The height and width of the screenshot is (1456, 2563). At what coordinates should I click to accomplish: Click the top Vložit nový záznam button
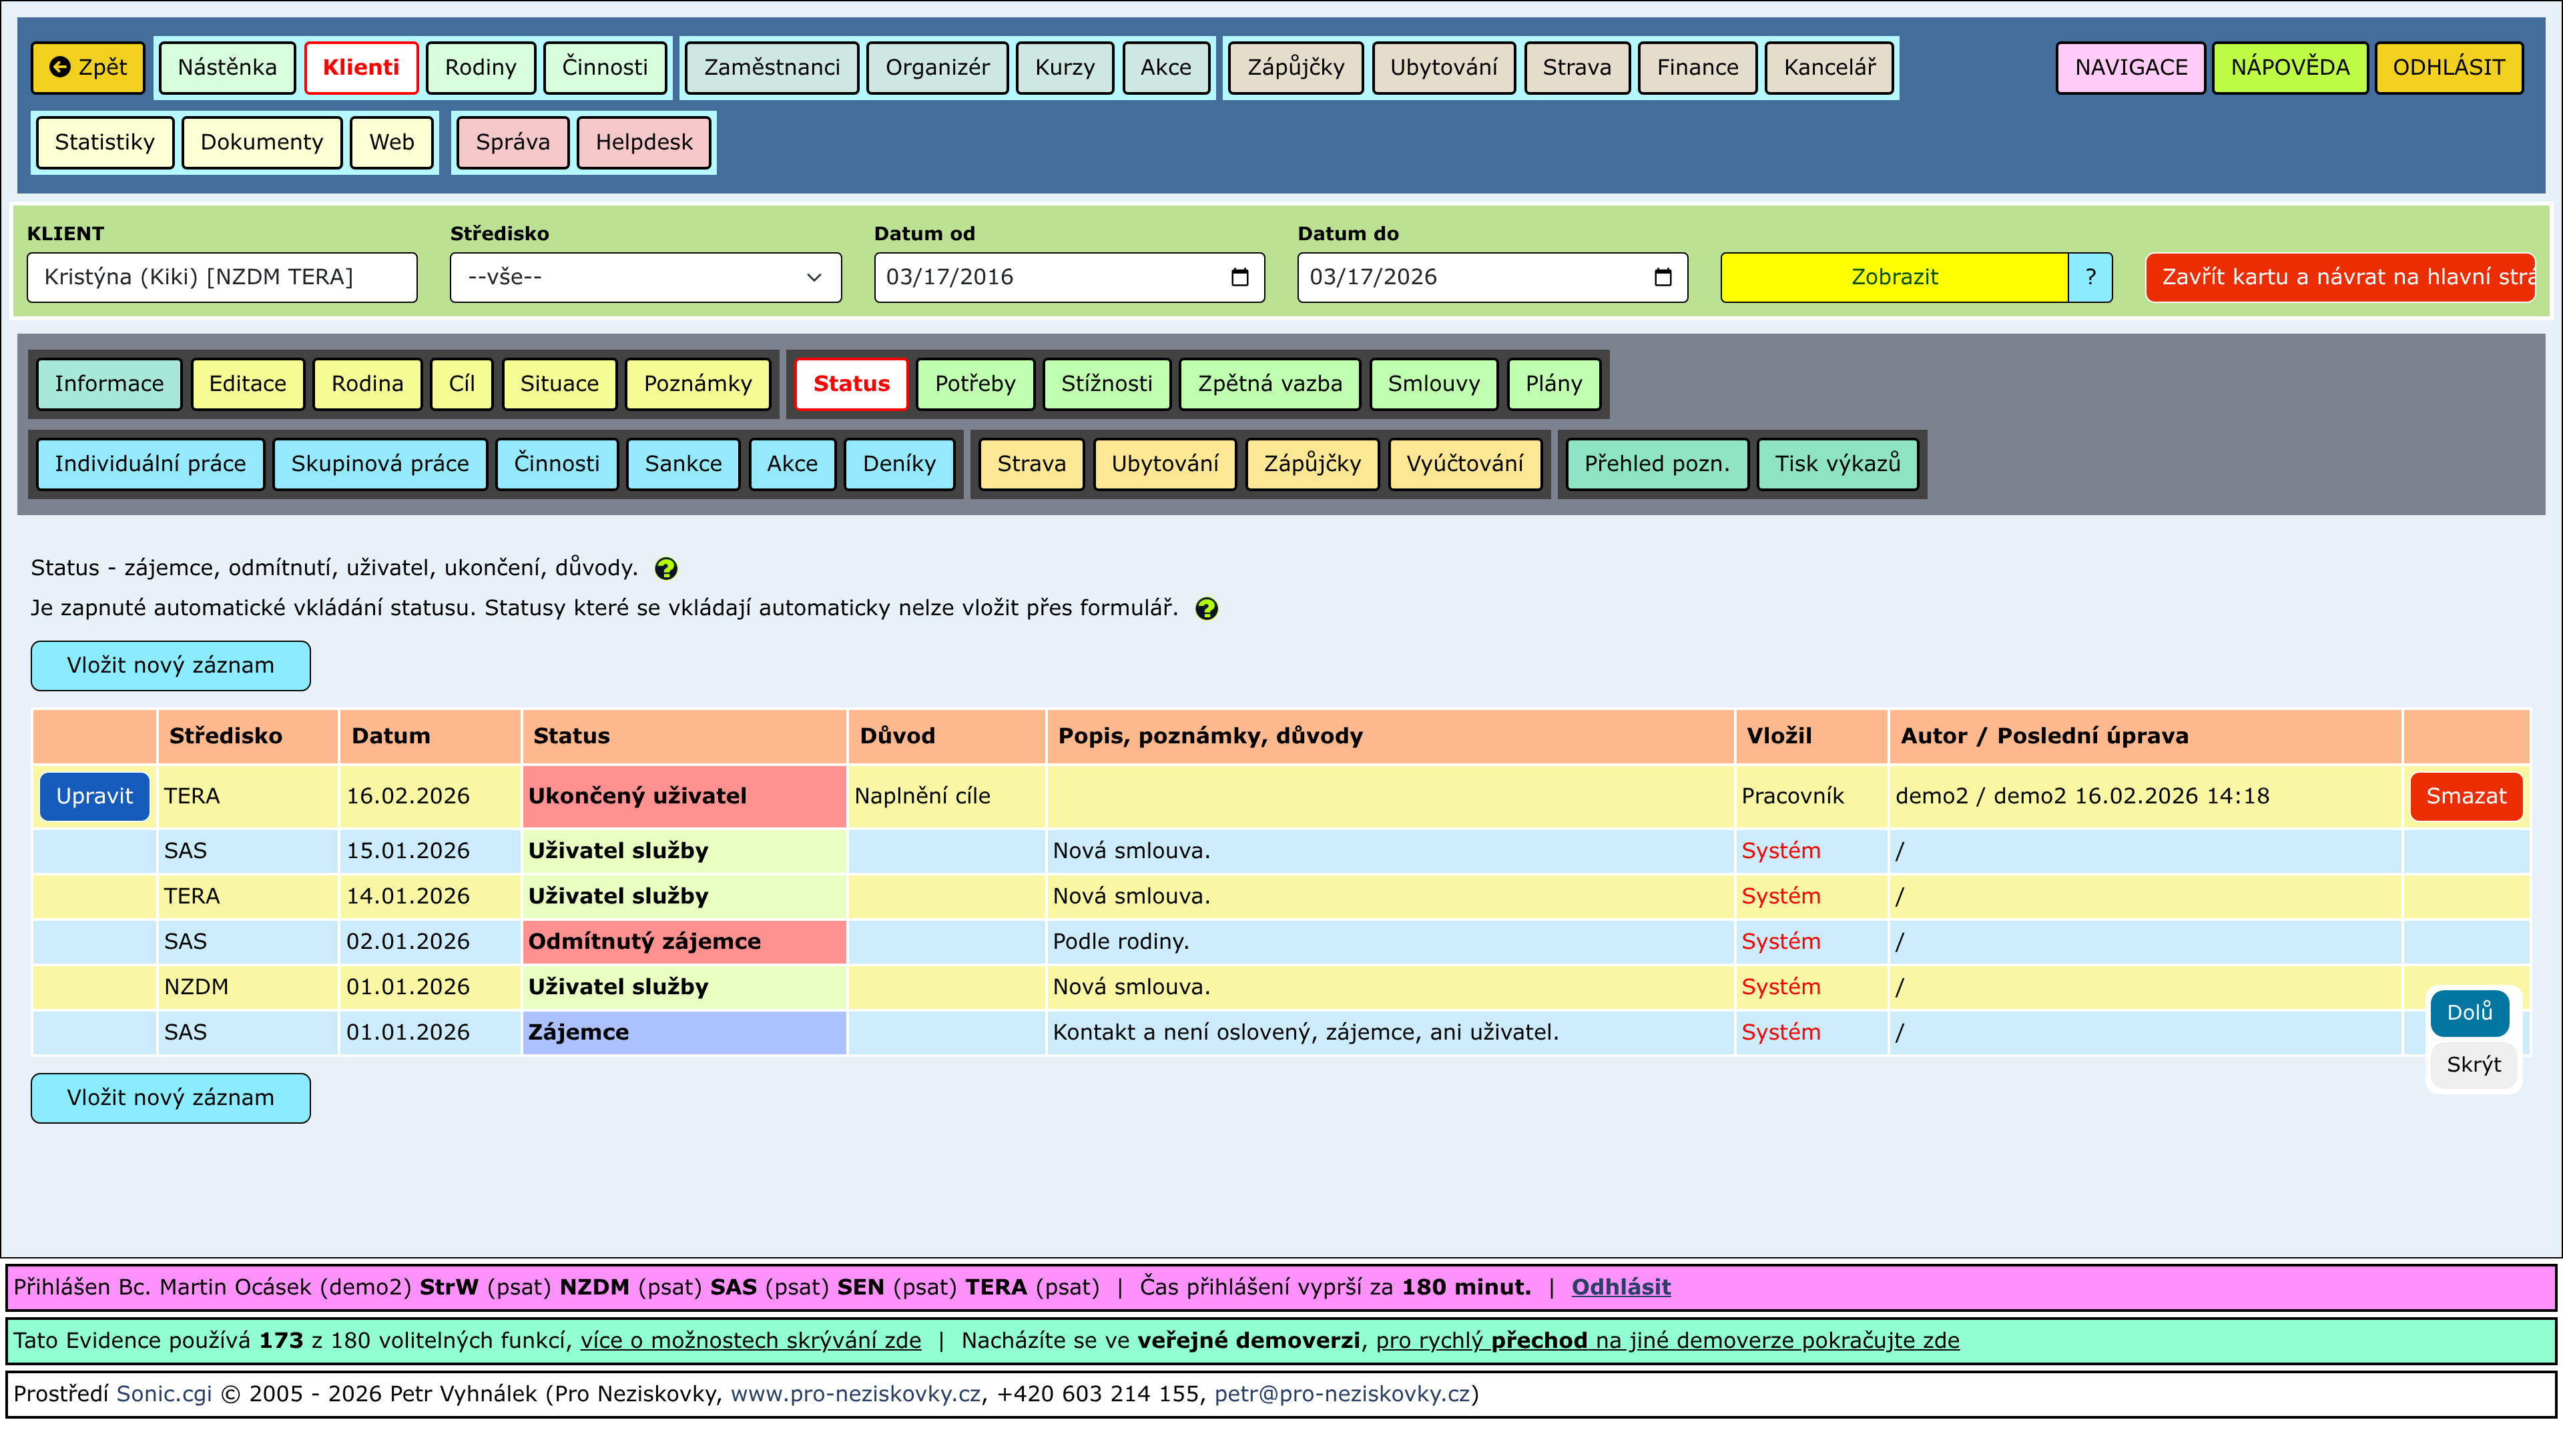point(170,666)
